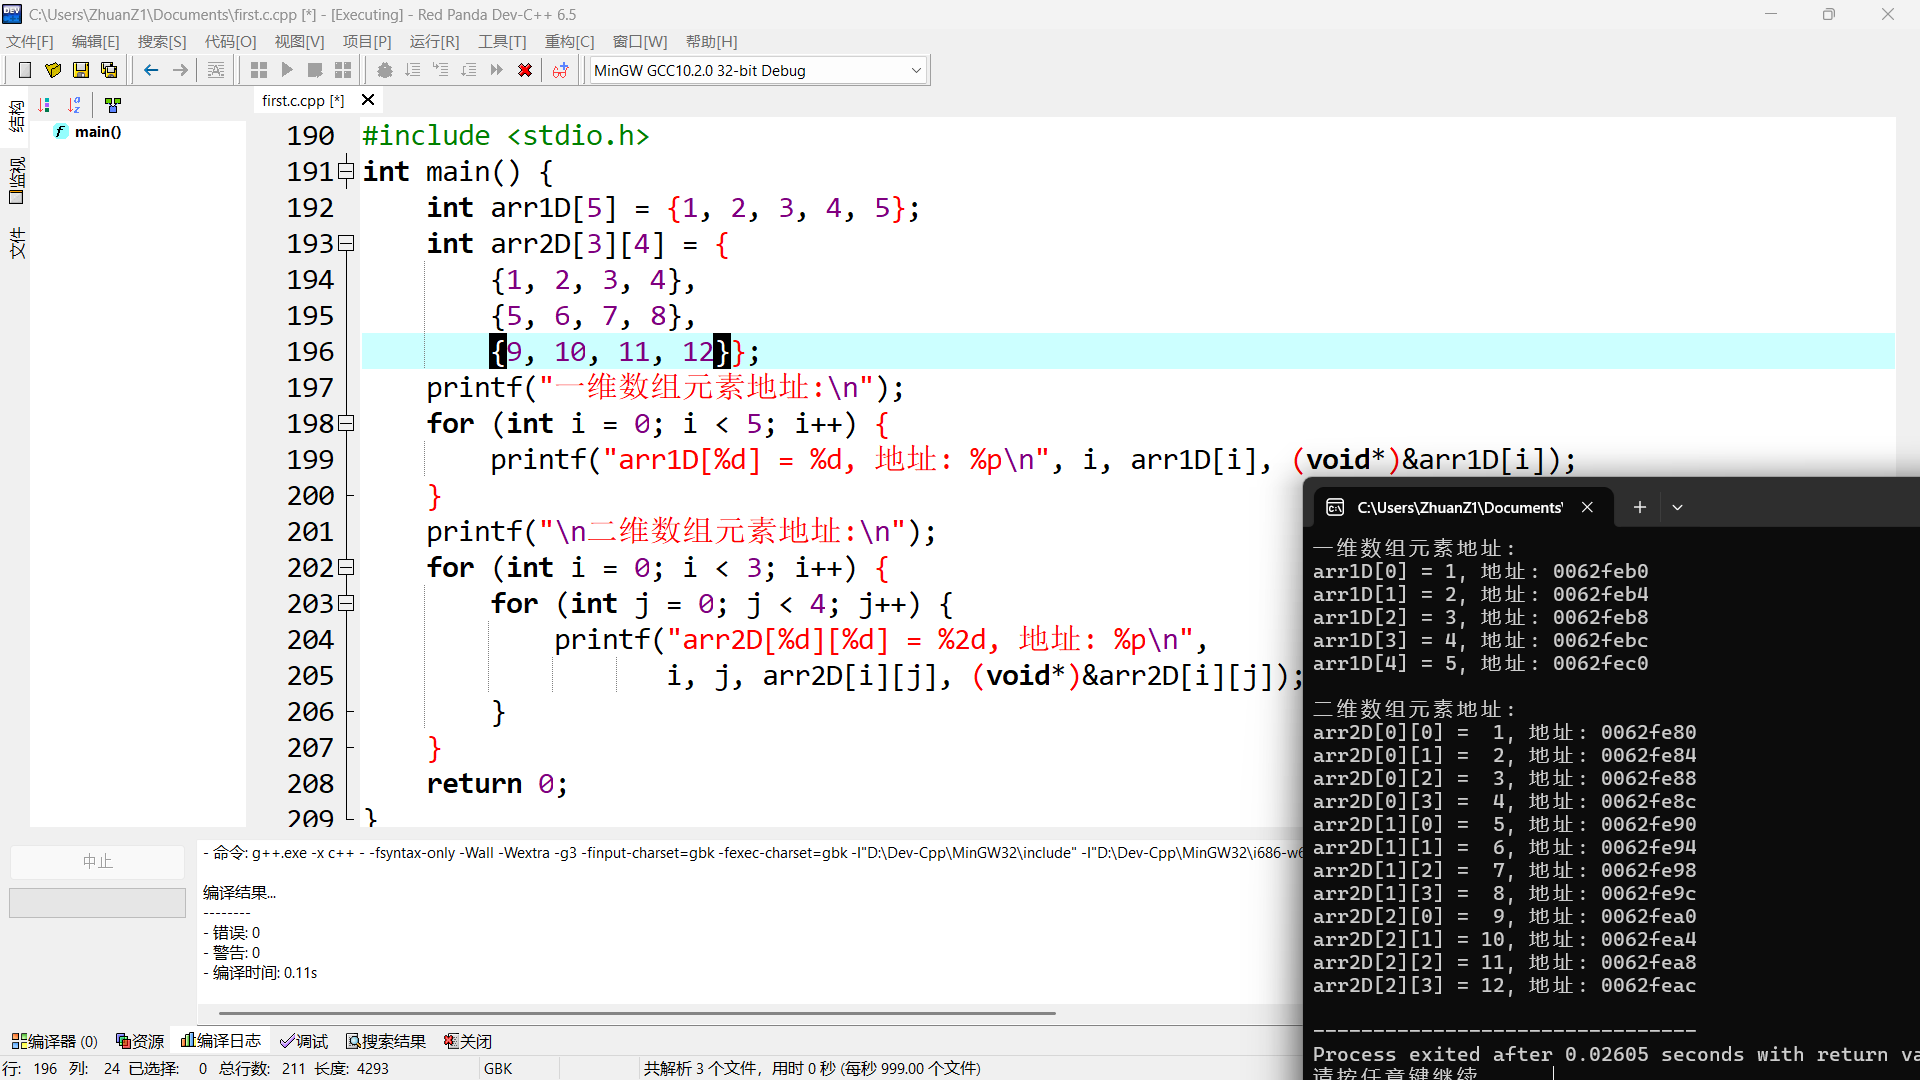Viewport: 1920px width, 1080px height.
Task: Open the 运行[R] menu
Action: [434, 41]
